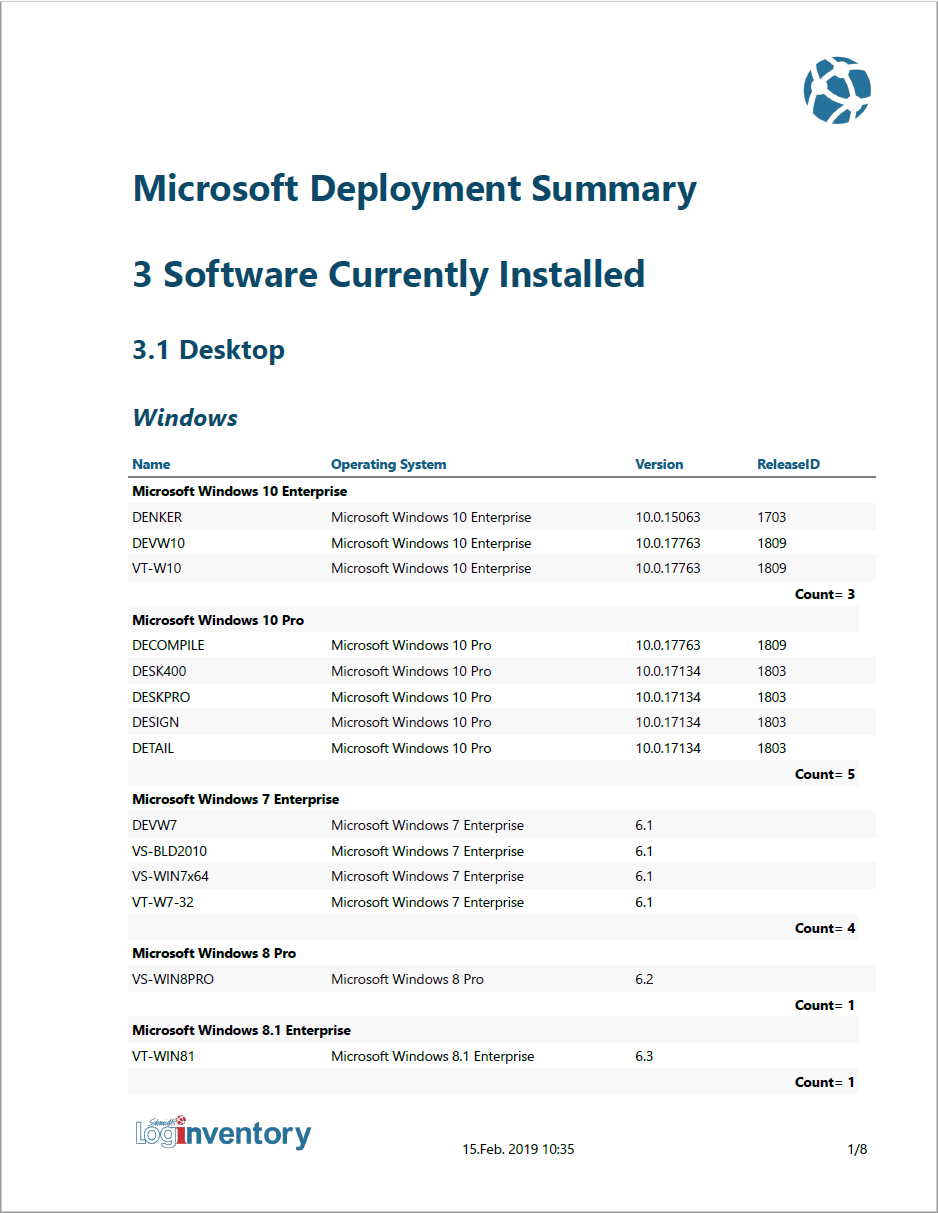The width and height of the screenshot is (938, 1213).
Task: Click the operating system cell in the DECOMPILE row
Action: point(411,645)
